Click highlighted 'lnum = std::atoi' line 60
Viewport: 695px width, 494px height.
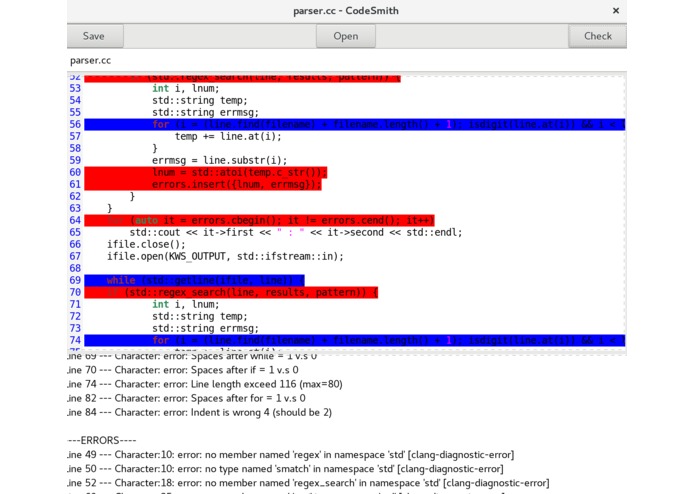206,172
